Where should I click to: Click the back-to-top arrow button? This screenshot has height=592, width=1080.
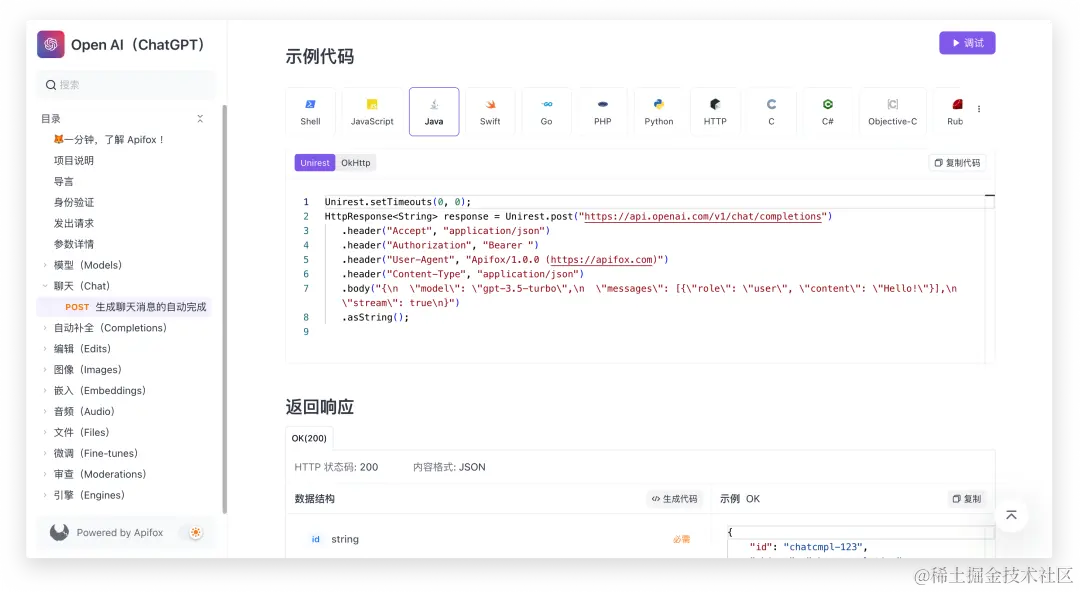[x=1011, y=516]
